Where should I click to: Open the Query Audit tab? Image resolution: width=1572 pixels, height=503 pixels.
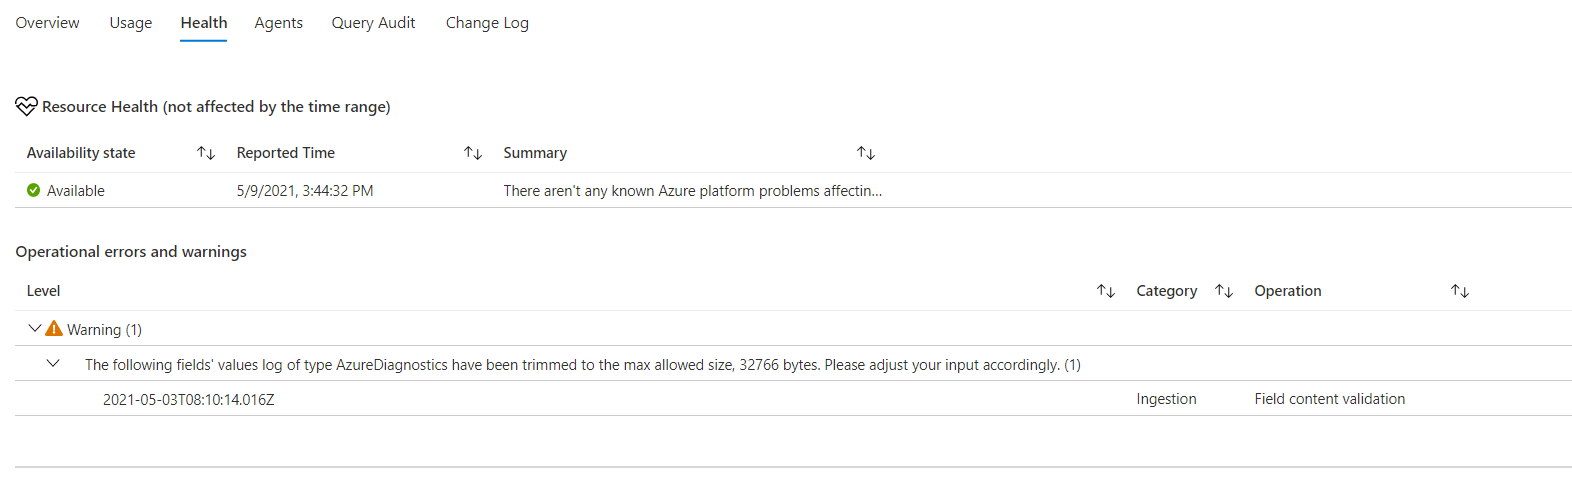[x=373, y=23]
